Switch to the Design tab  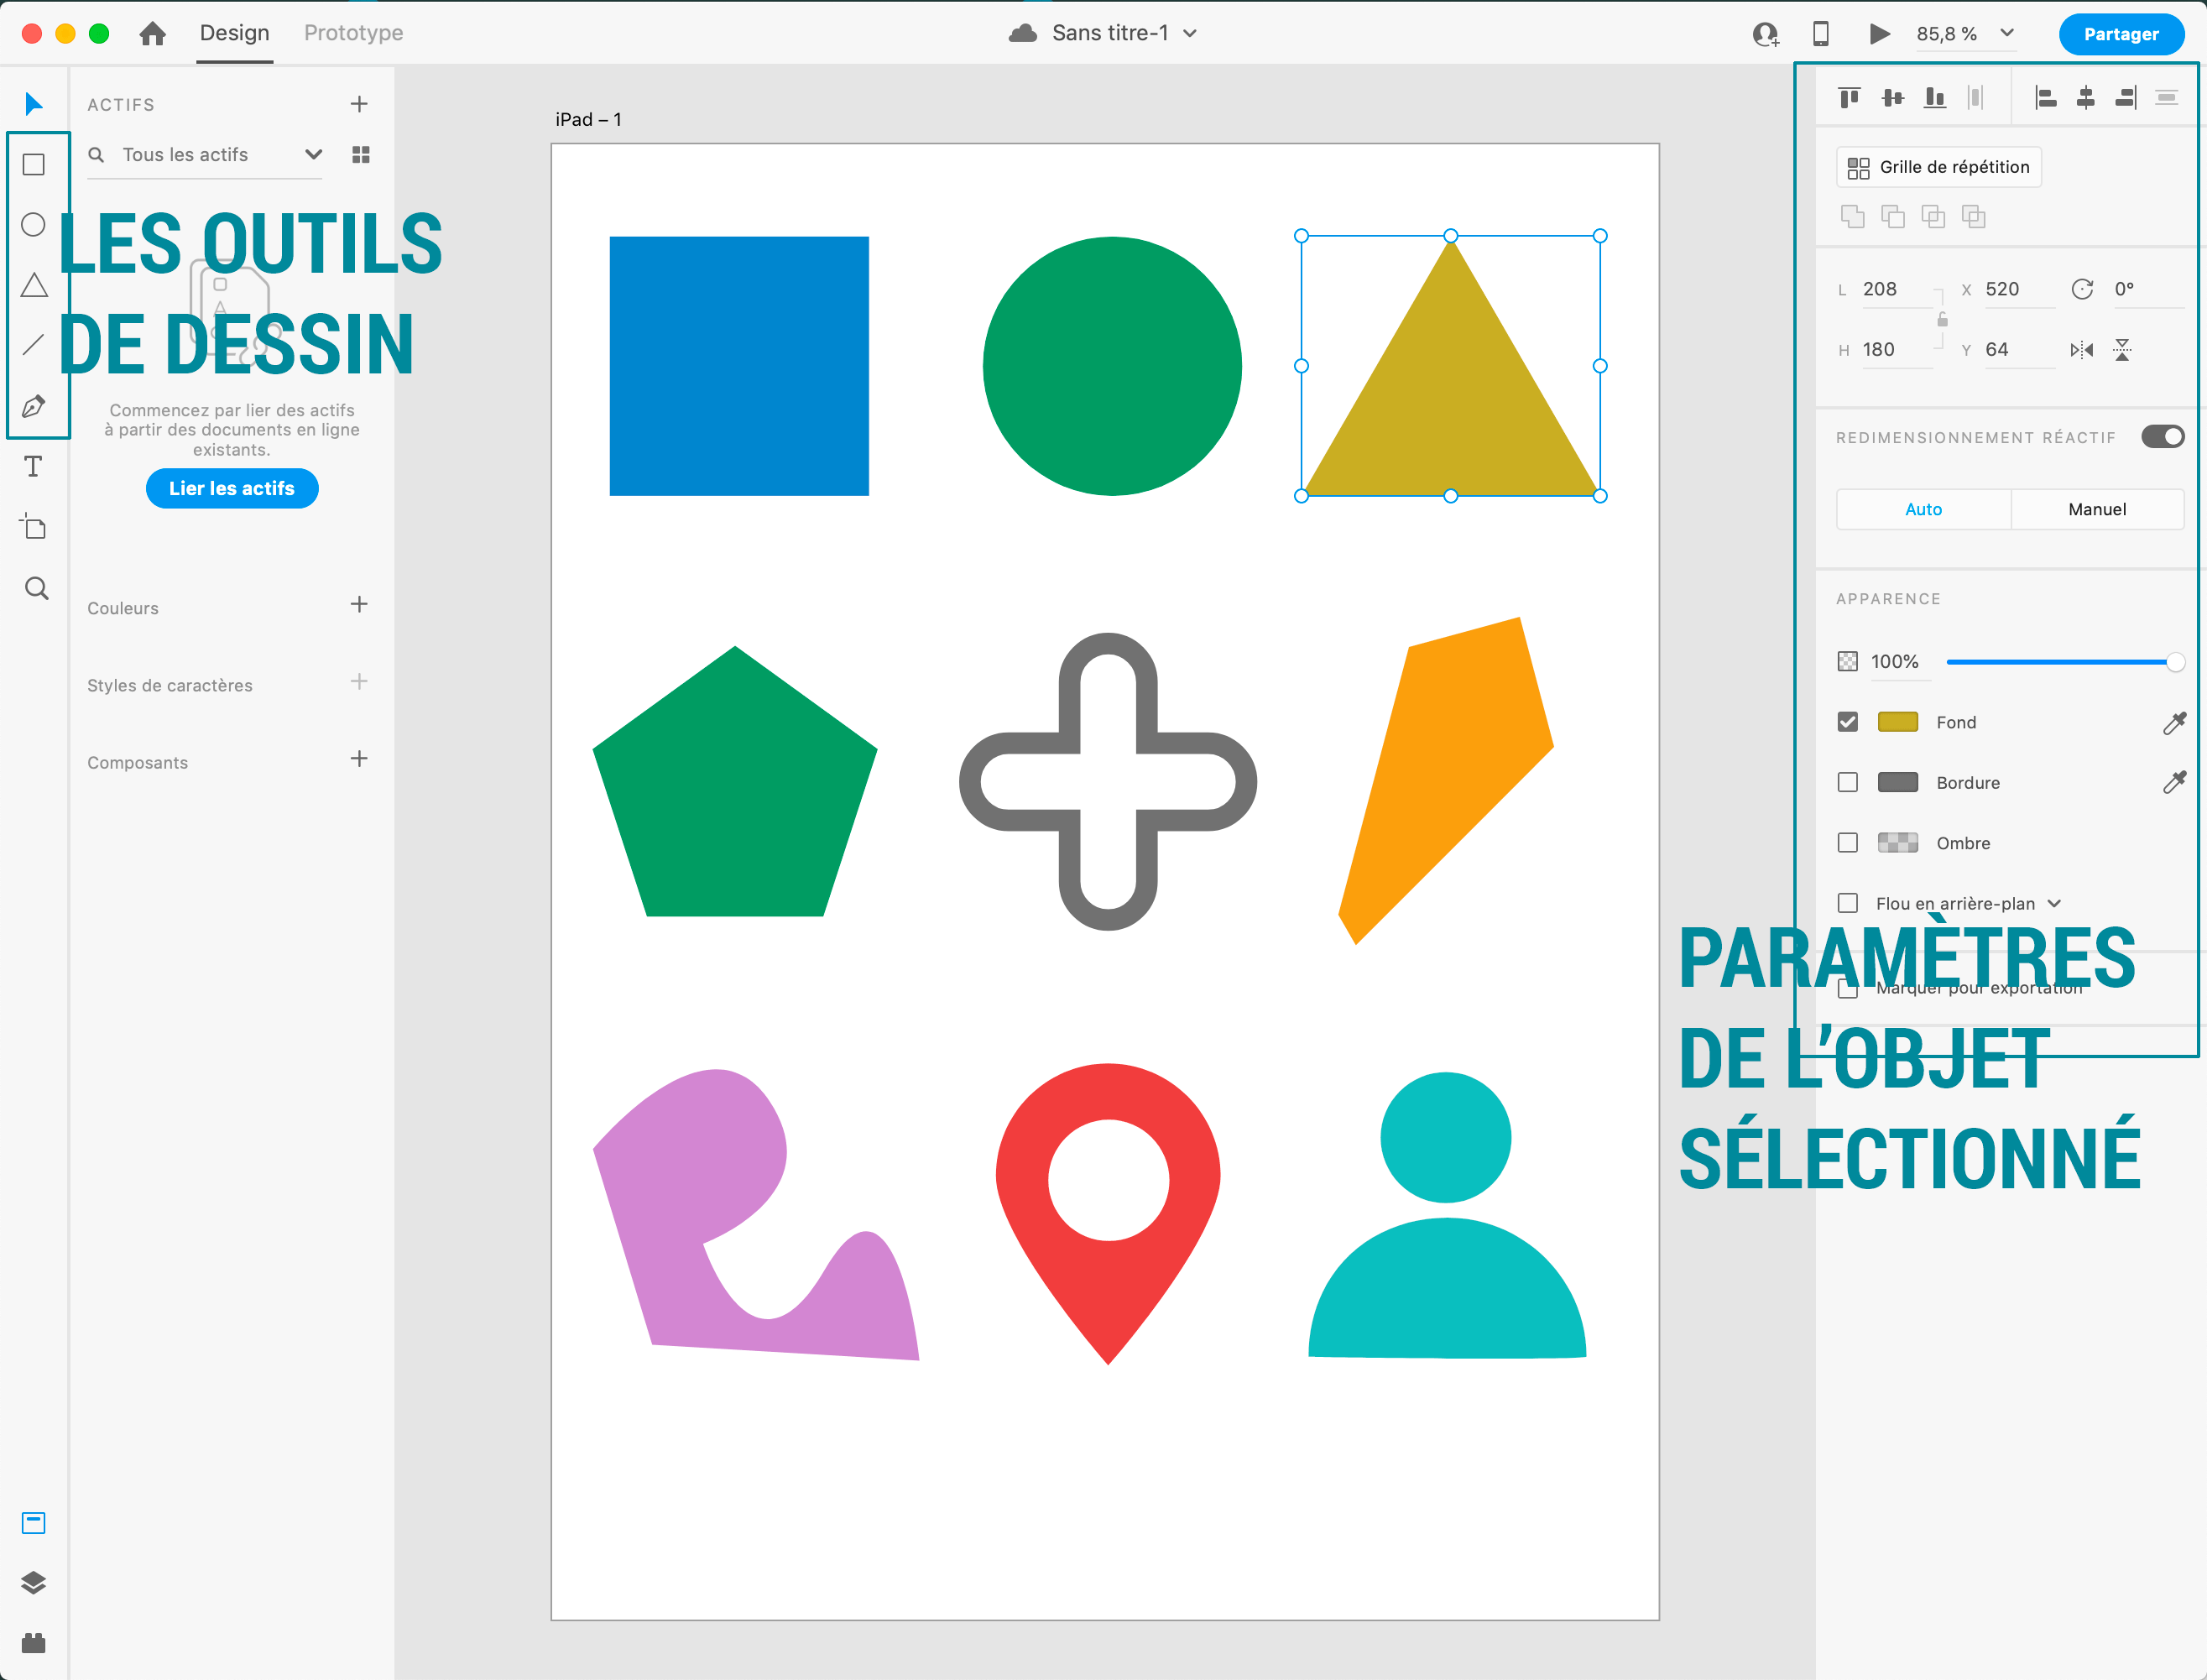[x=234, y=33]
